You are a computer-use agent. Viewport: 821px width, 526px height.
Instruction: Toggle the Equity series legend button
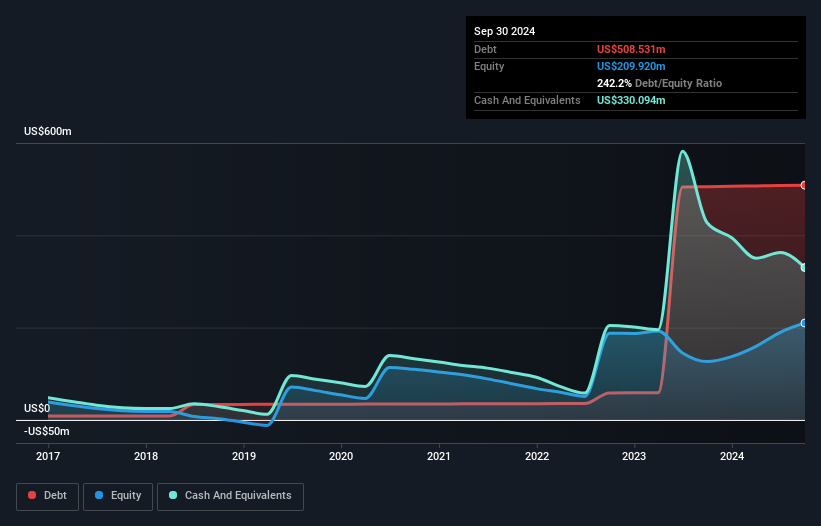[118, 496]
